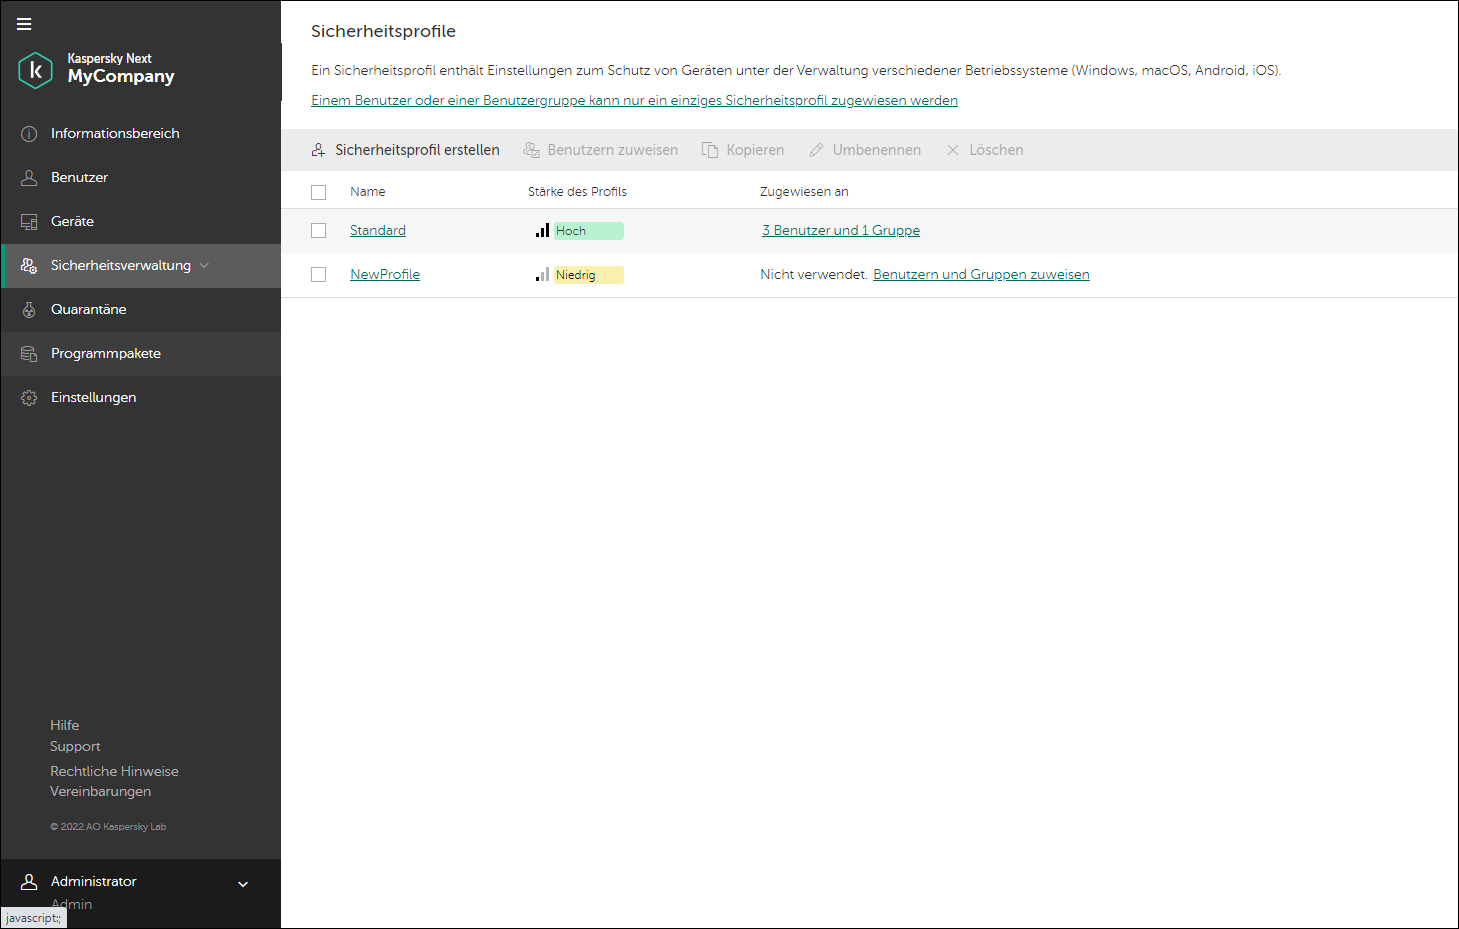Expand the Sicherheitsverwaltung chevron
Viewport: 1459px width, 929px height.
click(x=205, y=266)
